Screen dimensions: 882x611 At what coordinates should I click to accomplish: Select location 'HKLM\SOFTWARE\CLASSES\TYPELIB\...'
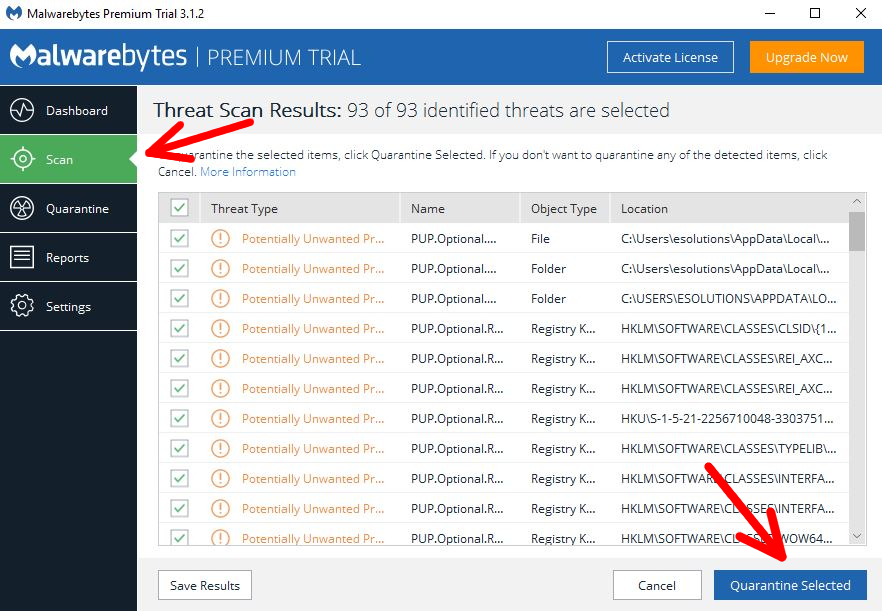coord(728,448)
